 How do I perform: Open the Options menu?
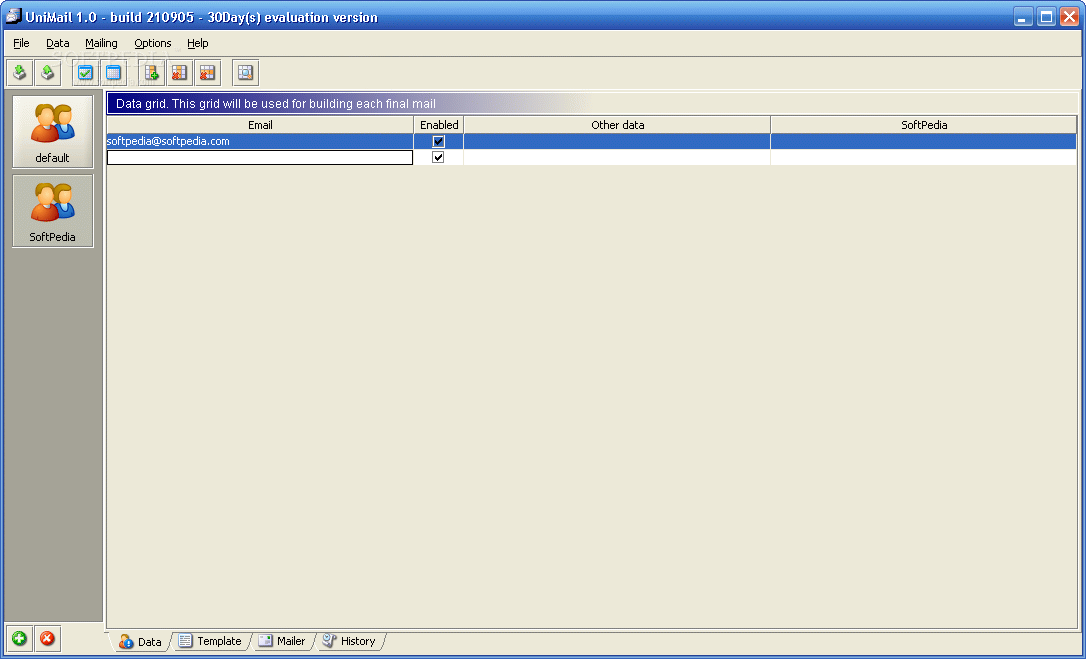[152, 43]
